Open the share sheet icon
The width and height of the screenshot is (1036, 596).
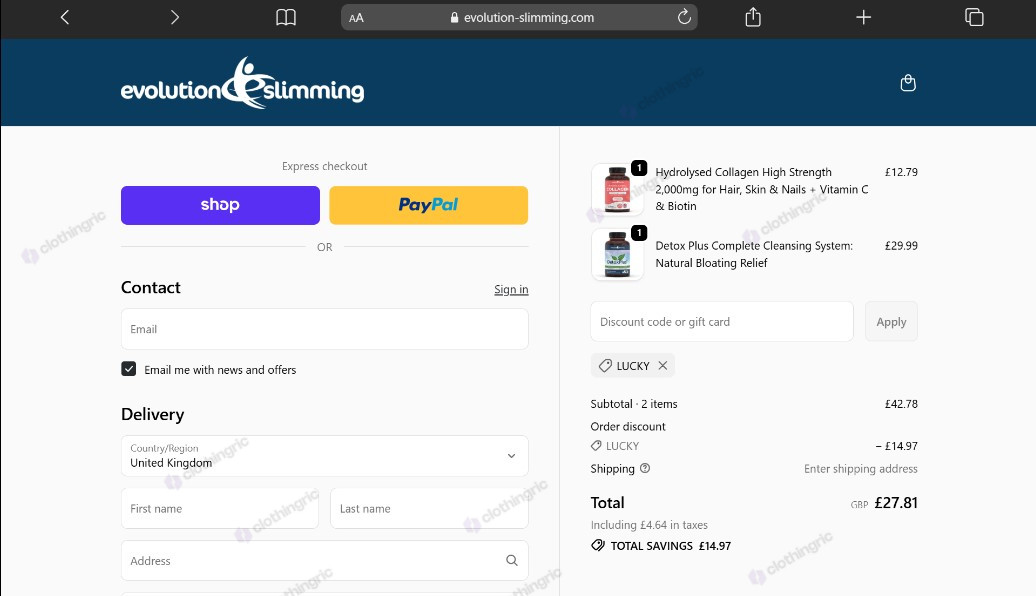pos(753,17)
